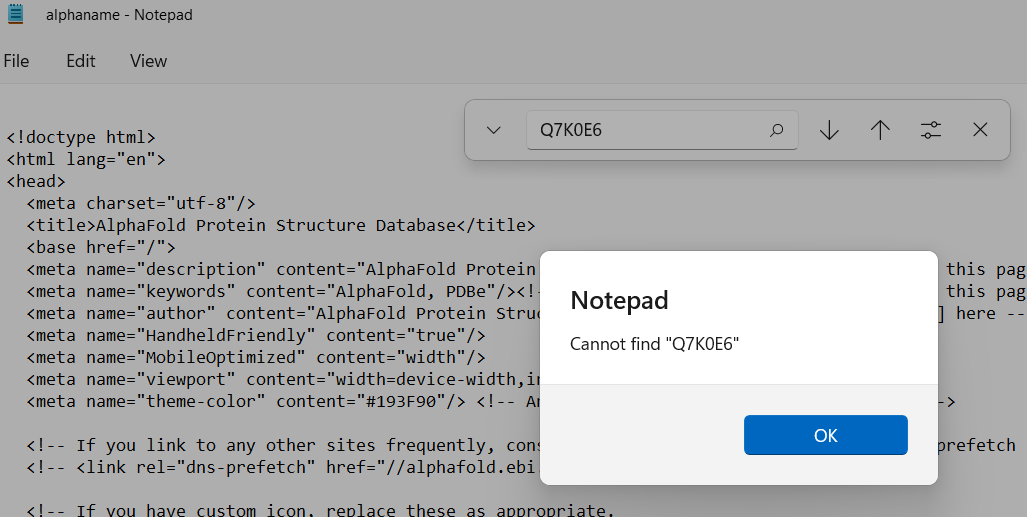
Task: Click the base href line
Action: [100, 247]
